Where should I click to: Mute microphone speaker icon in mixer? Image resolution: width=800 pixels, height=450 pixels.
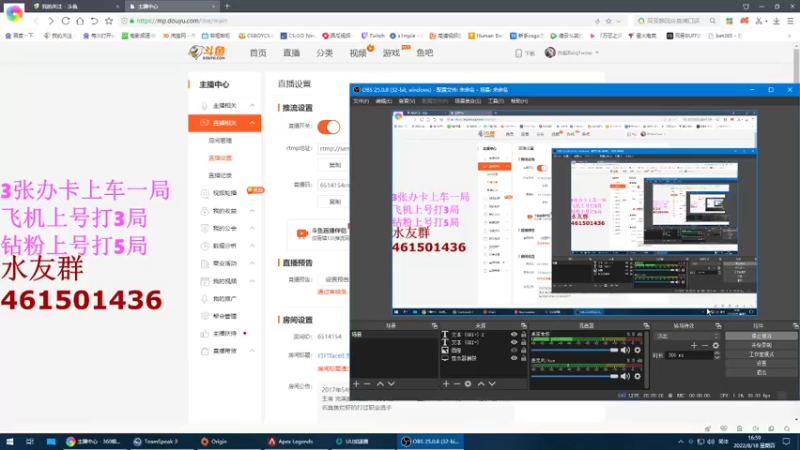coord(626,376)
